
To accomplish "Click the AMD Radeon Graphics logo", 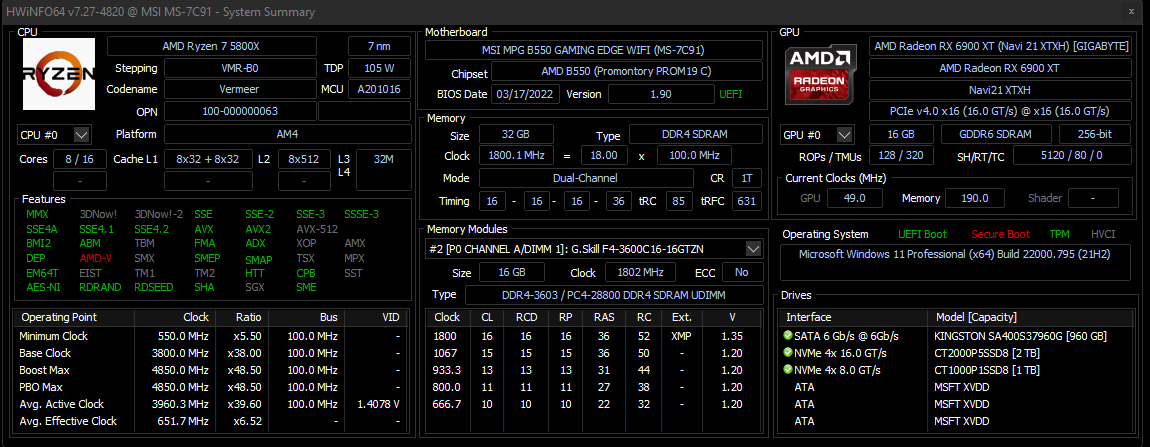I will [x=820, y=73].
